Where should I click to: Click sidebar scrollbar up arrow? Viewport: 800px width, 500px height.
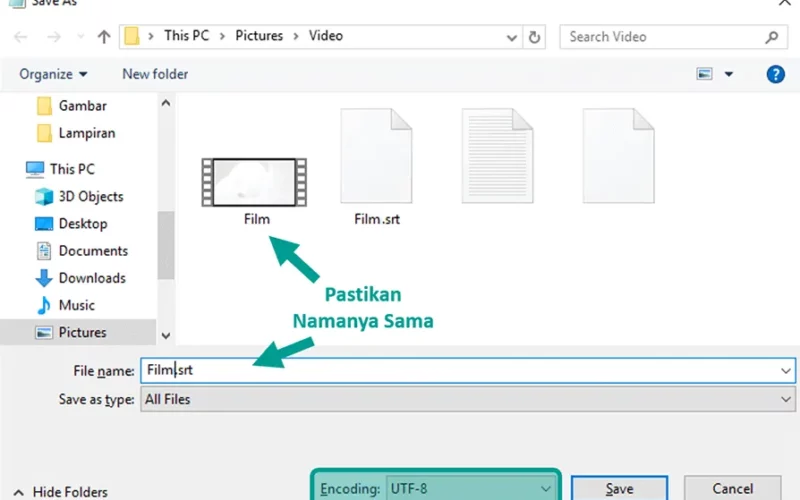[166, 104]
